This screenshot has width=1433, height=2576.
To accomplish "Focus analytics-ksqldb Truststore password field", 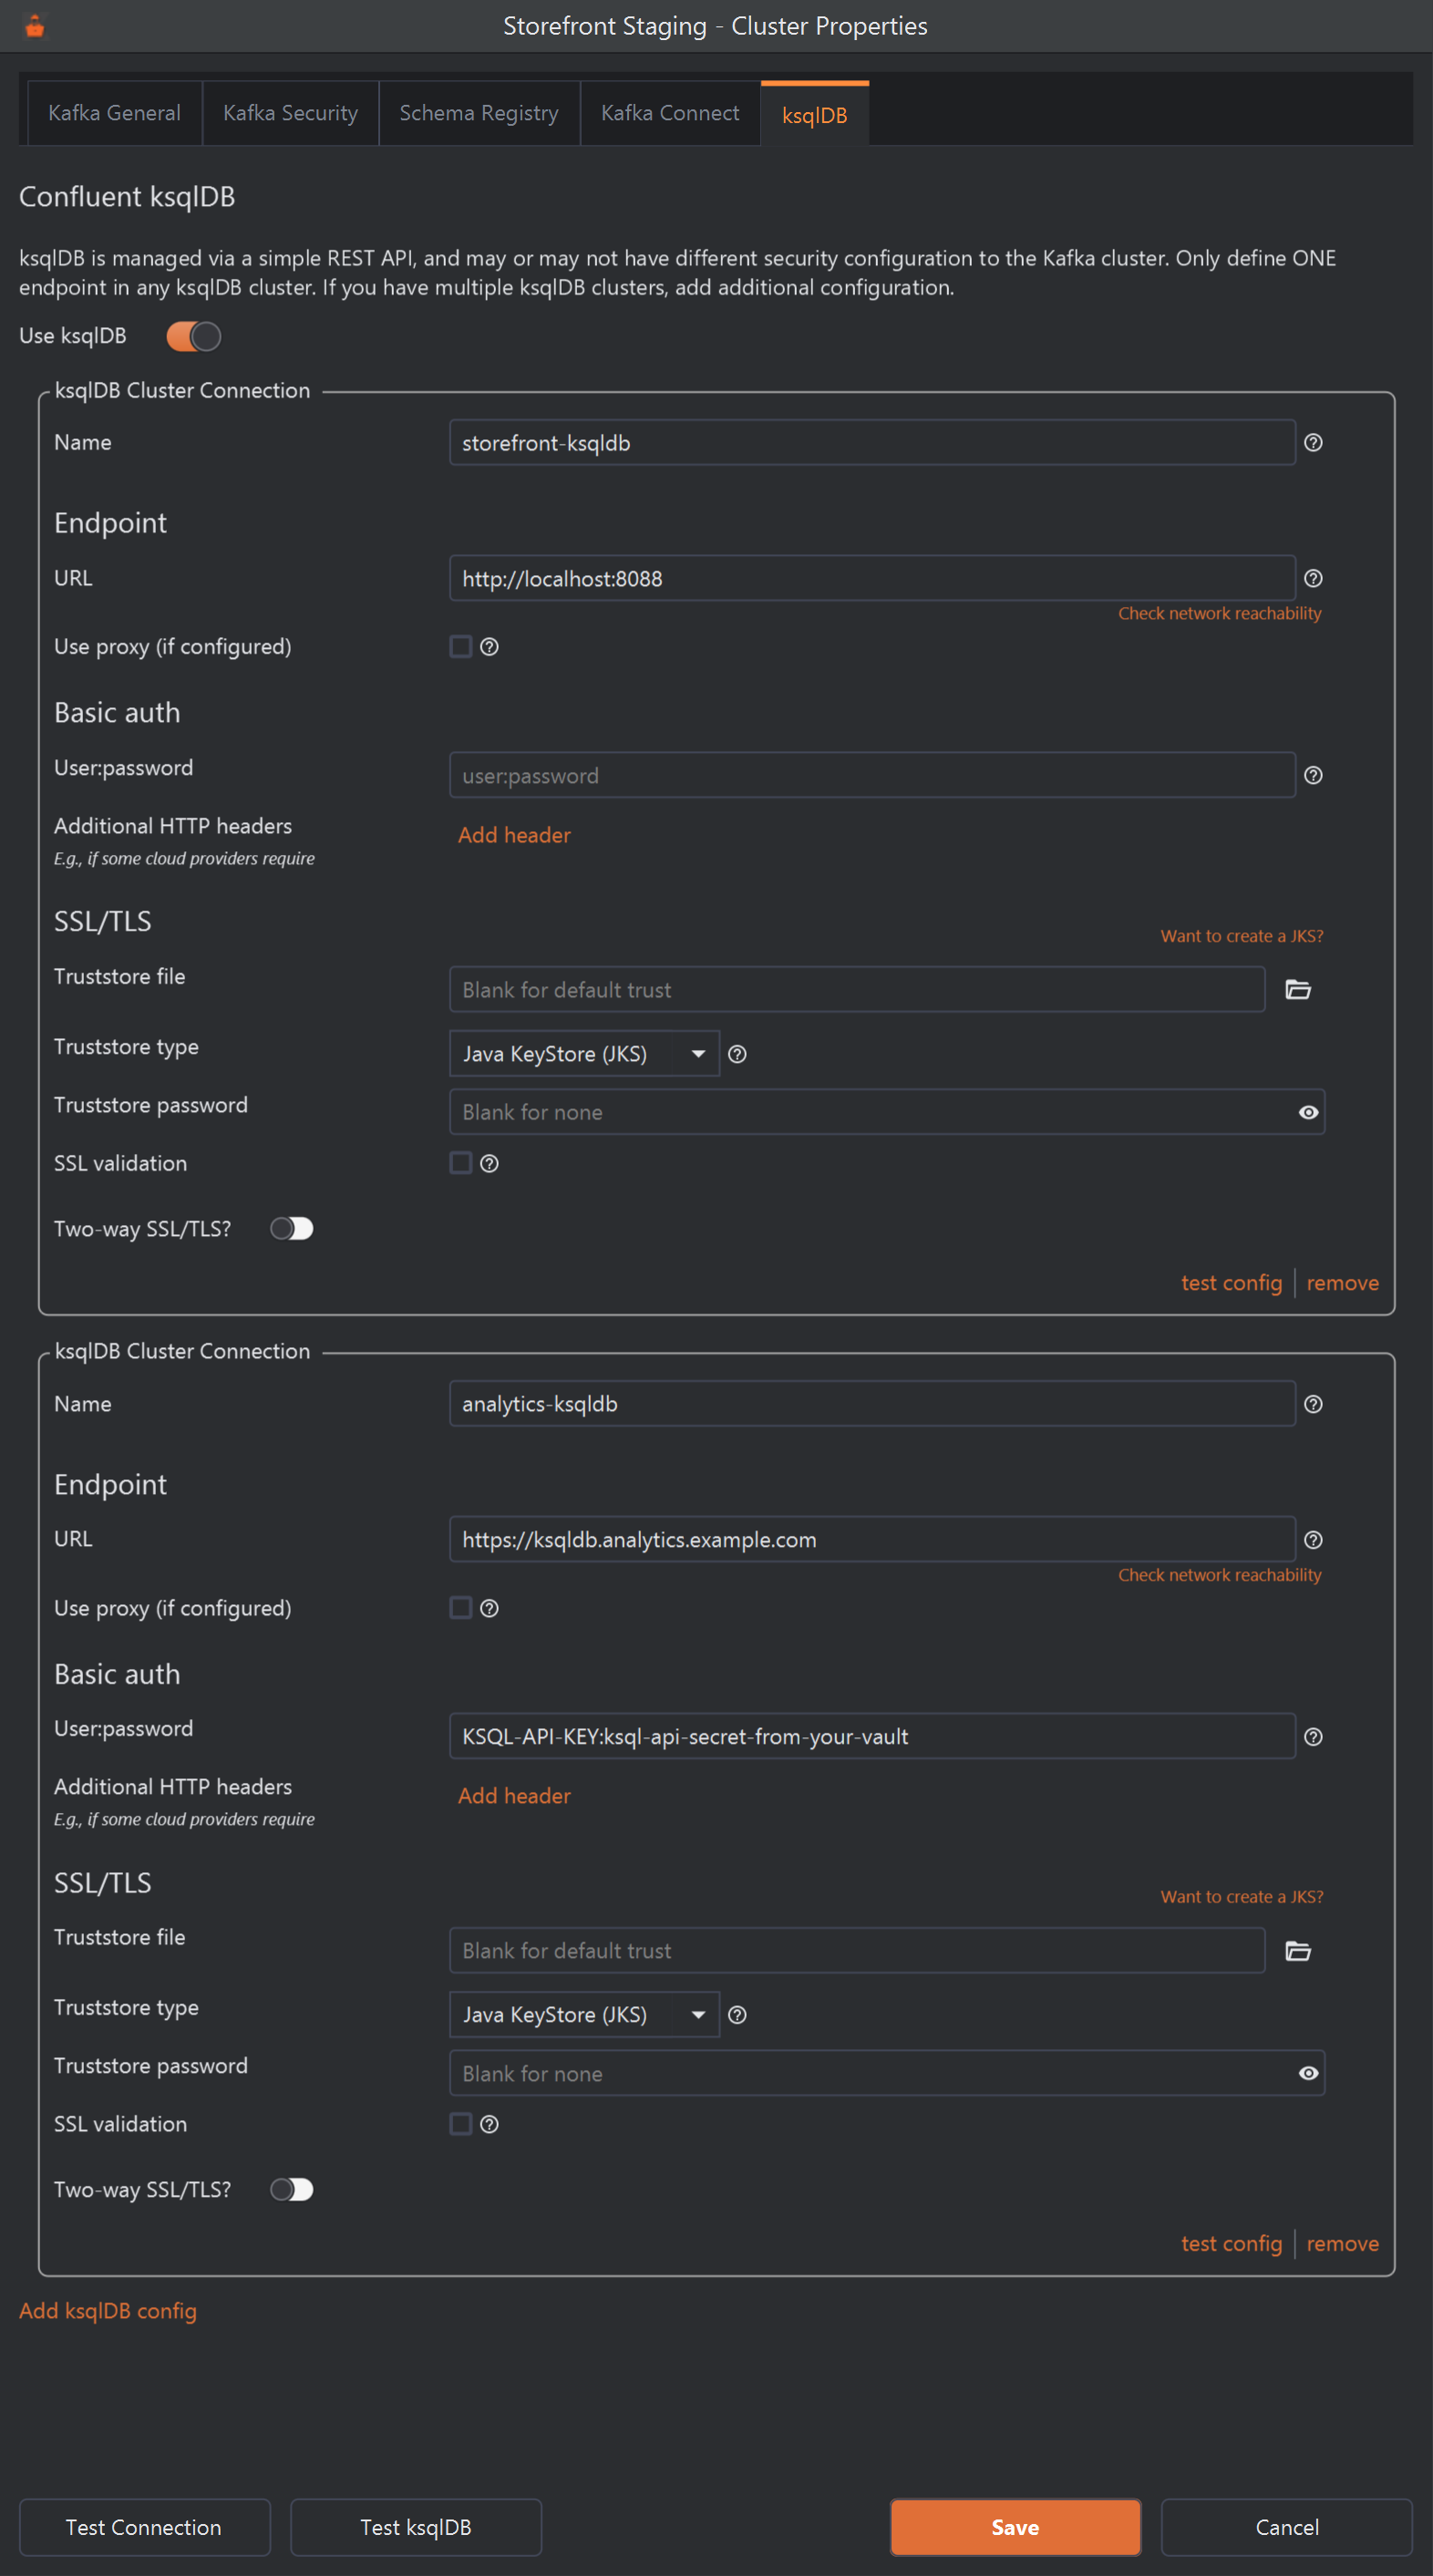I will click(872, 2074).
